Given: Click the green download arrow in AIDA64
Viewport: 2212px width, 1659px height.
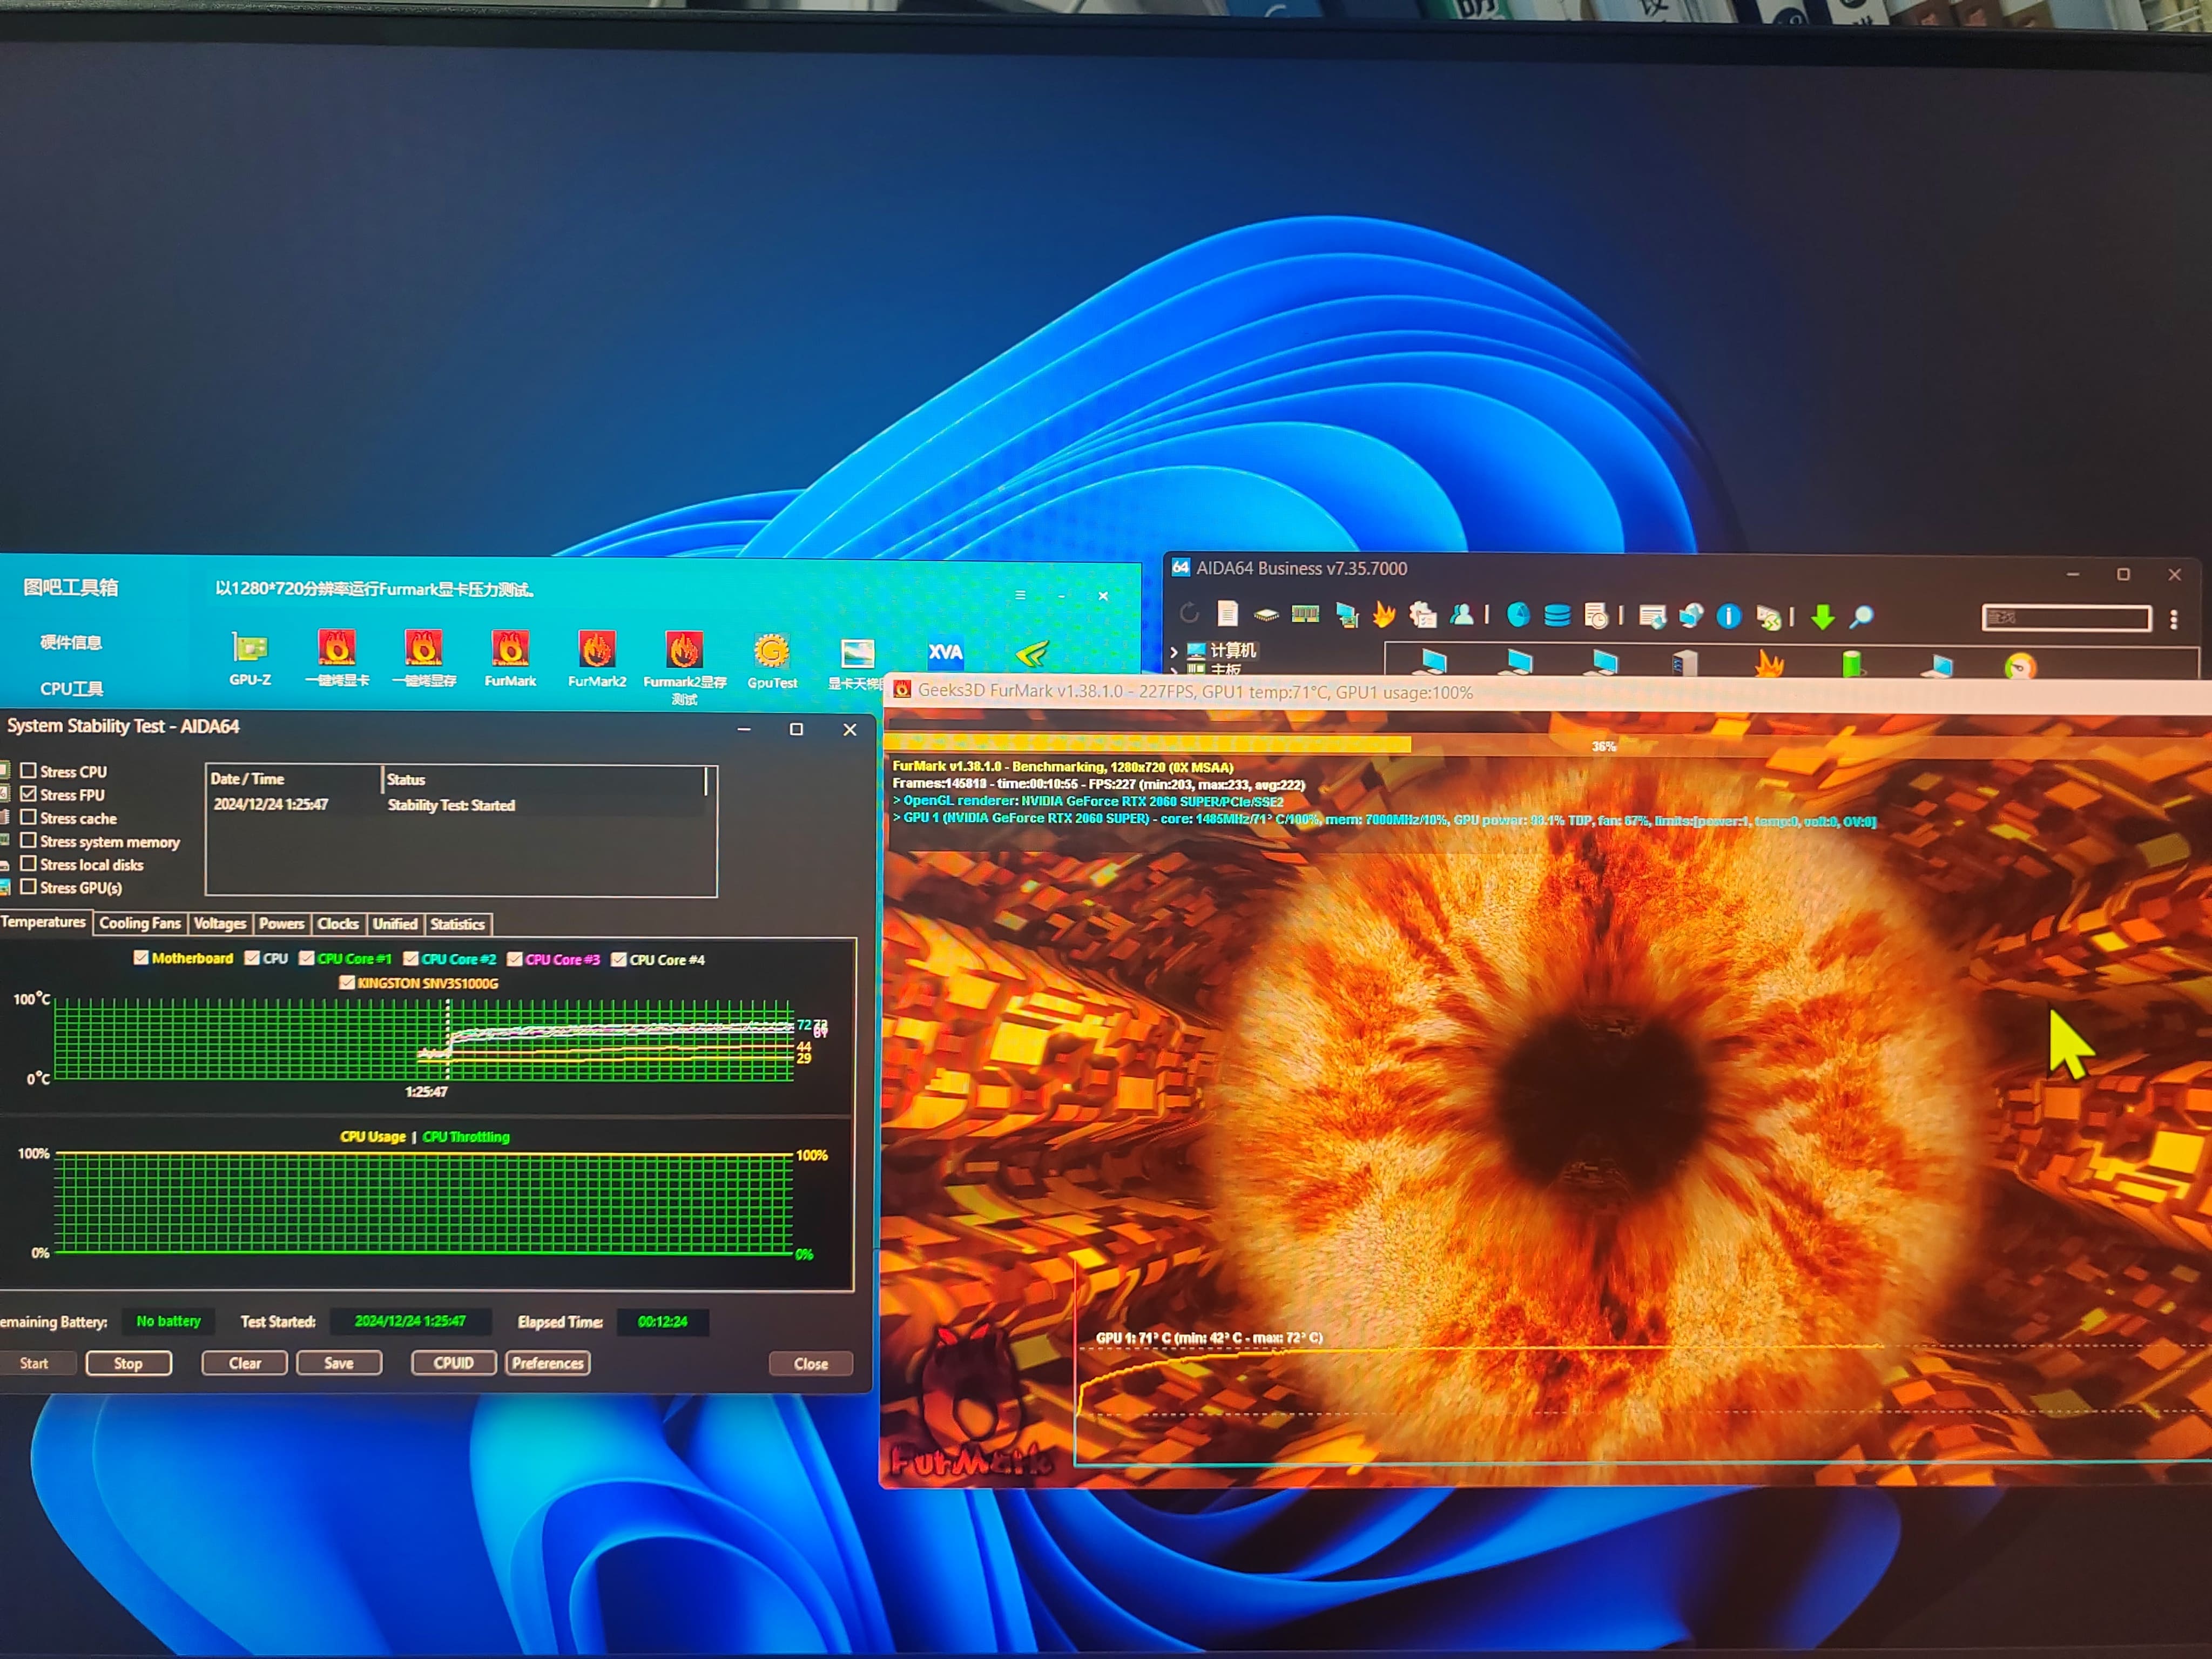Looking at the screenshot, I should point(1822,617).
